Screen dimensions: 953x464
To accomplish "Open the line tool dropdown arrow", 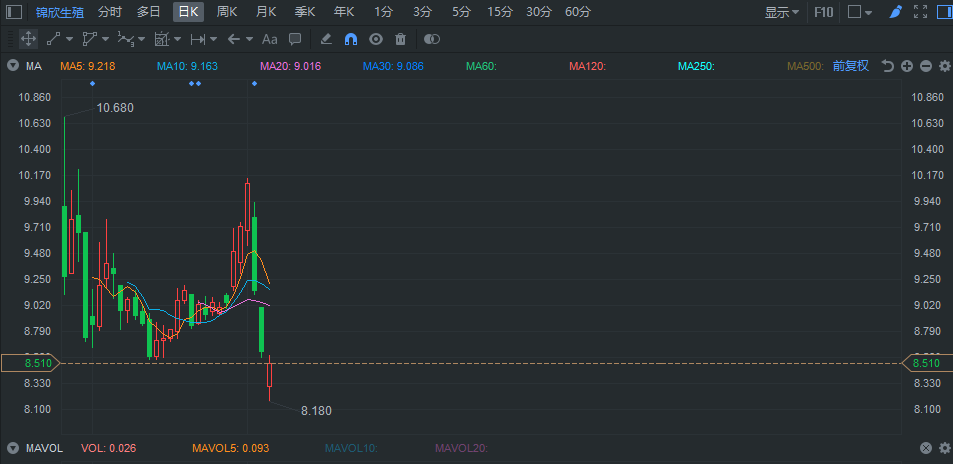I will coord(69,39).
